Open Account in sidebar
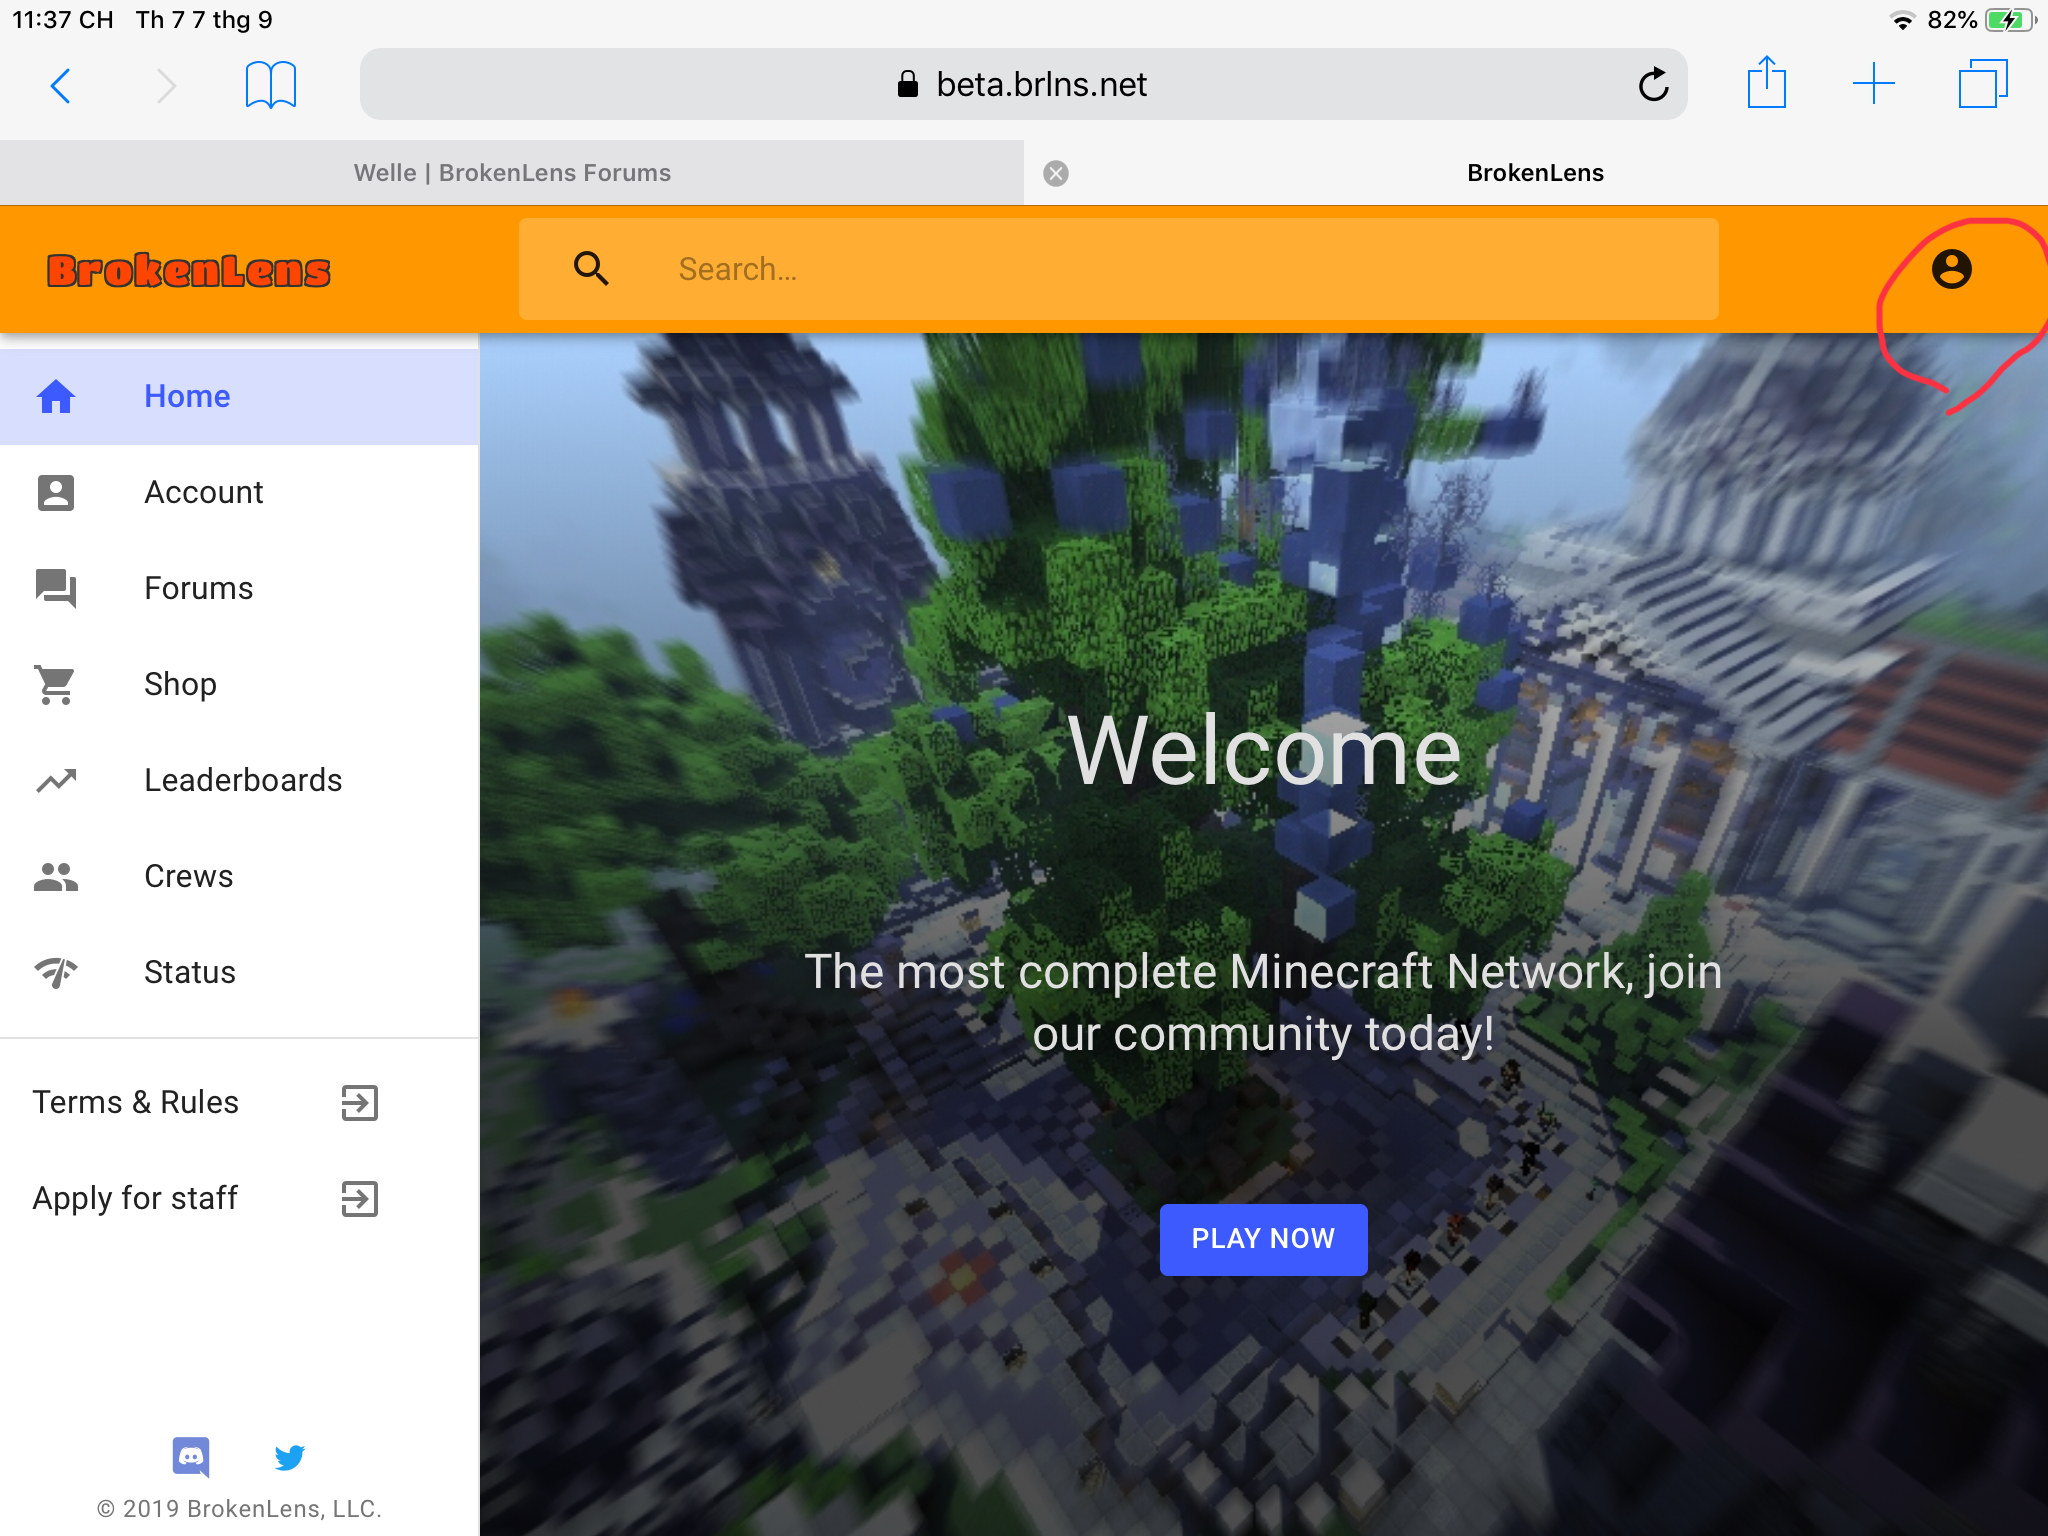Viewport: 2048px width, 1536px height. tap(239, 493)
